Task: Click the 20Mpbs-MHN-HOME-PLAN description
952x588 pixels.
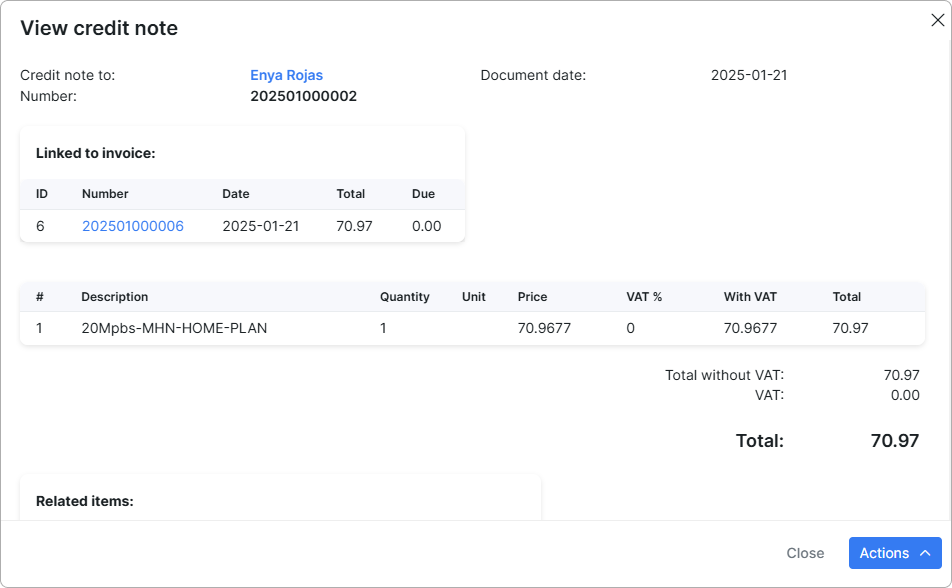Action: 174,328
